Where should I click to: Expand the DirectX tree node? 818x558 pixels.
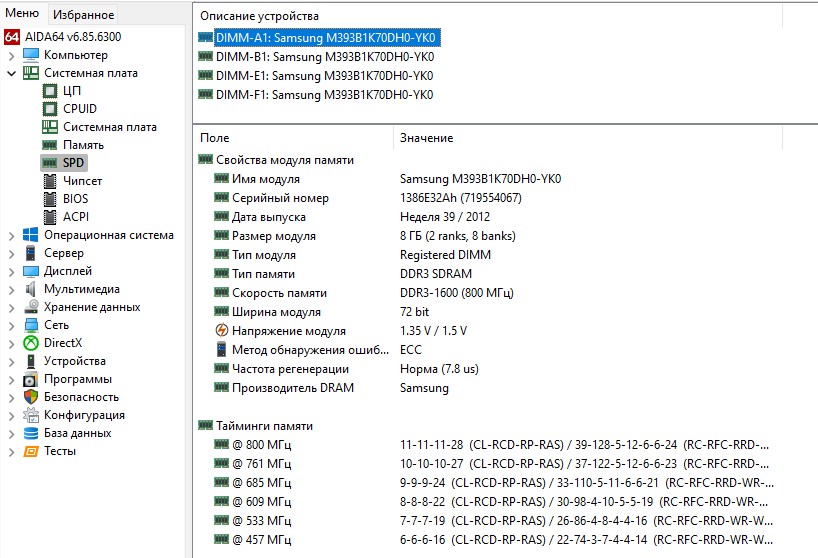(11, 344)
